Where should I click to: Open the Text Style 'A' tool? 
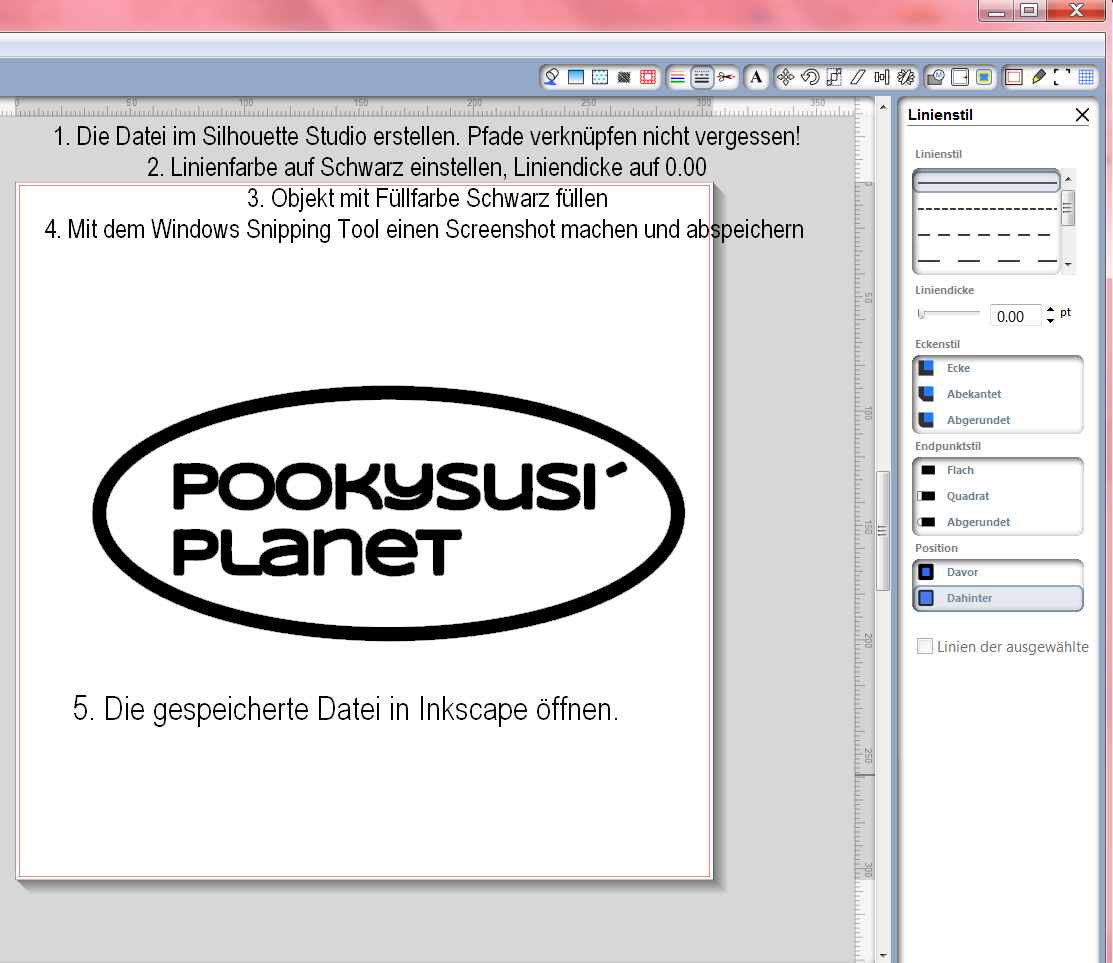click(757, 77)
